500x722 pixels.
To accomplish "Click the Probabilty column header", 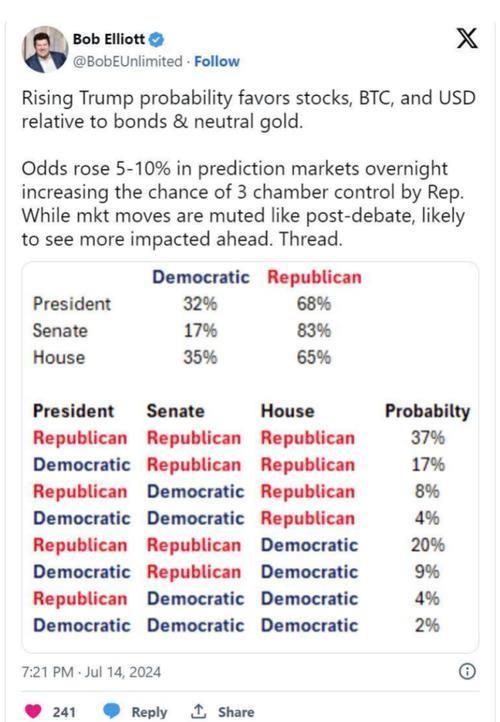I will [x=428, y=411].
